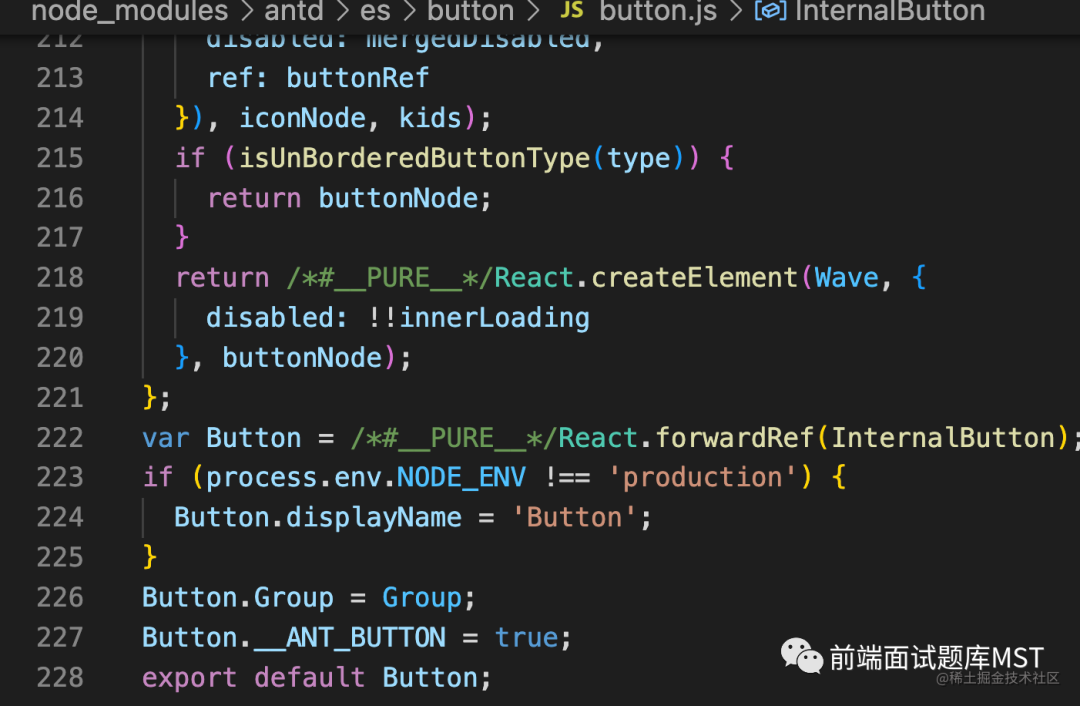The height and width of the screenshot is (706, 1080).
Task: Click the 'Button' string on line 224
Action: coord(574,517)
